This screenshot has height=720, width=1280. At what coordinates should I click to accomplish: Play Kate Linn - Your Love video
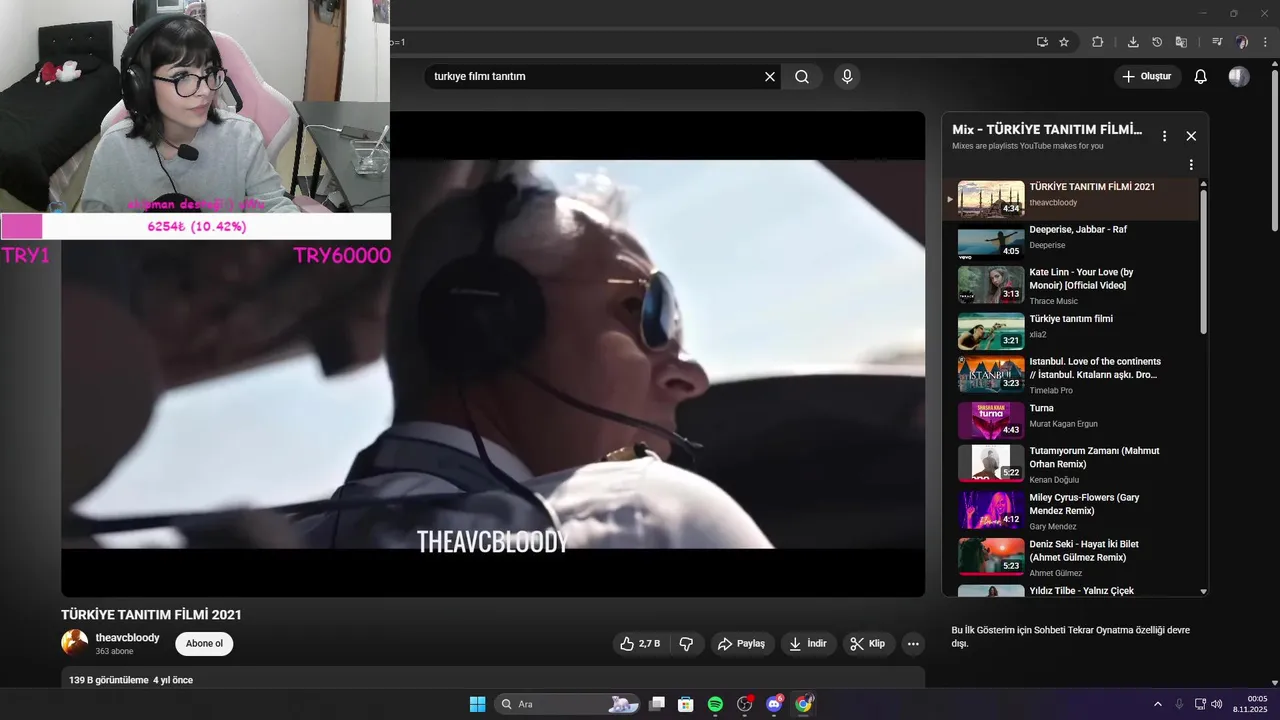pos(1070,285)
